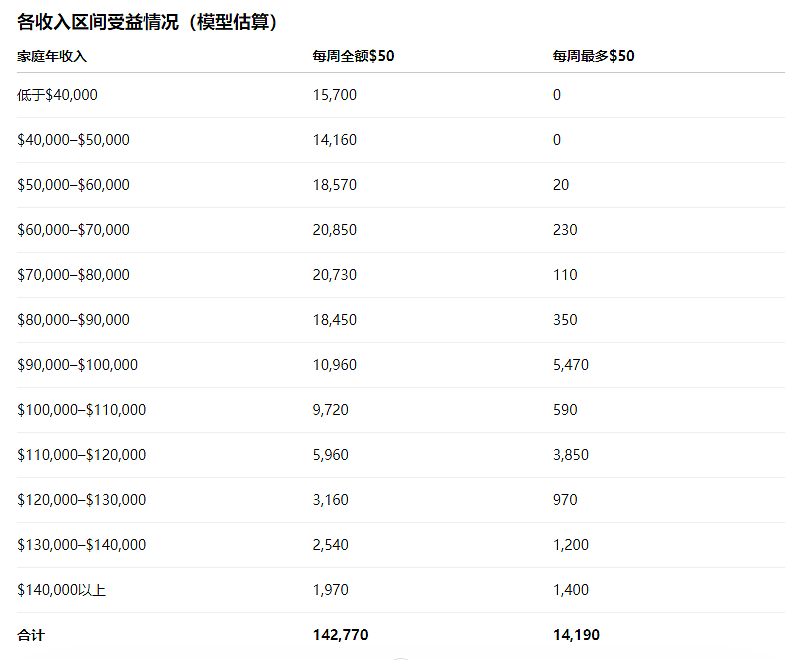This screenshot has width=802, height=660.
Task: Click the total value 14,190
Action: pos(576,635)
